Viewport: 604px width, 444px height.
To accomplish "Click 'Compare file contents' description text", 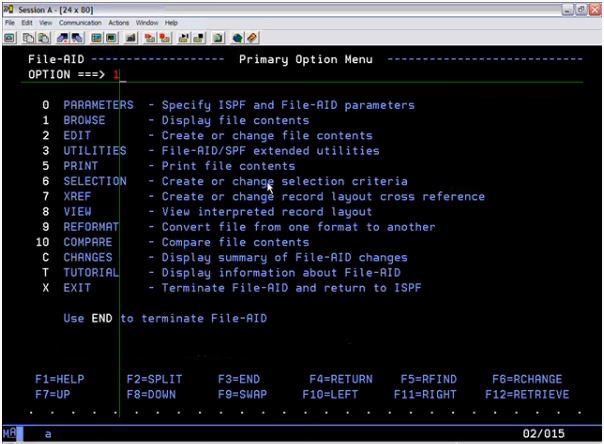I will tap(235, 243).
